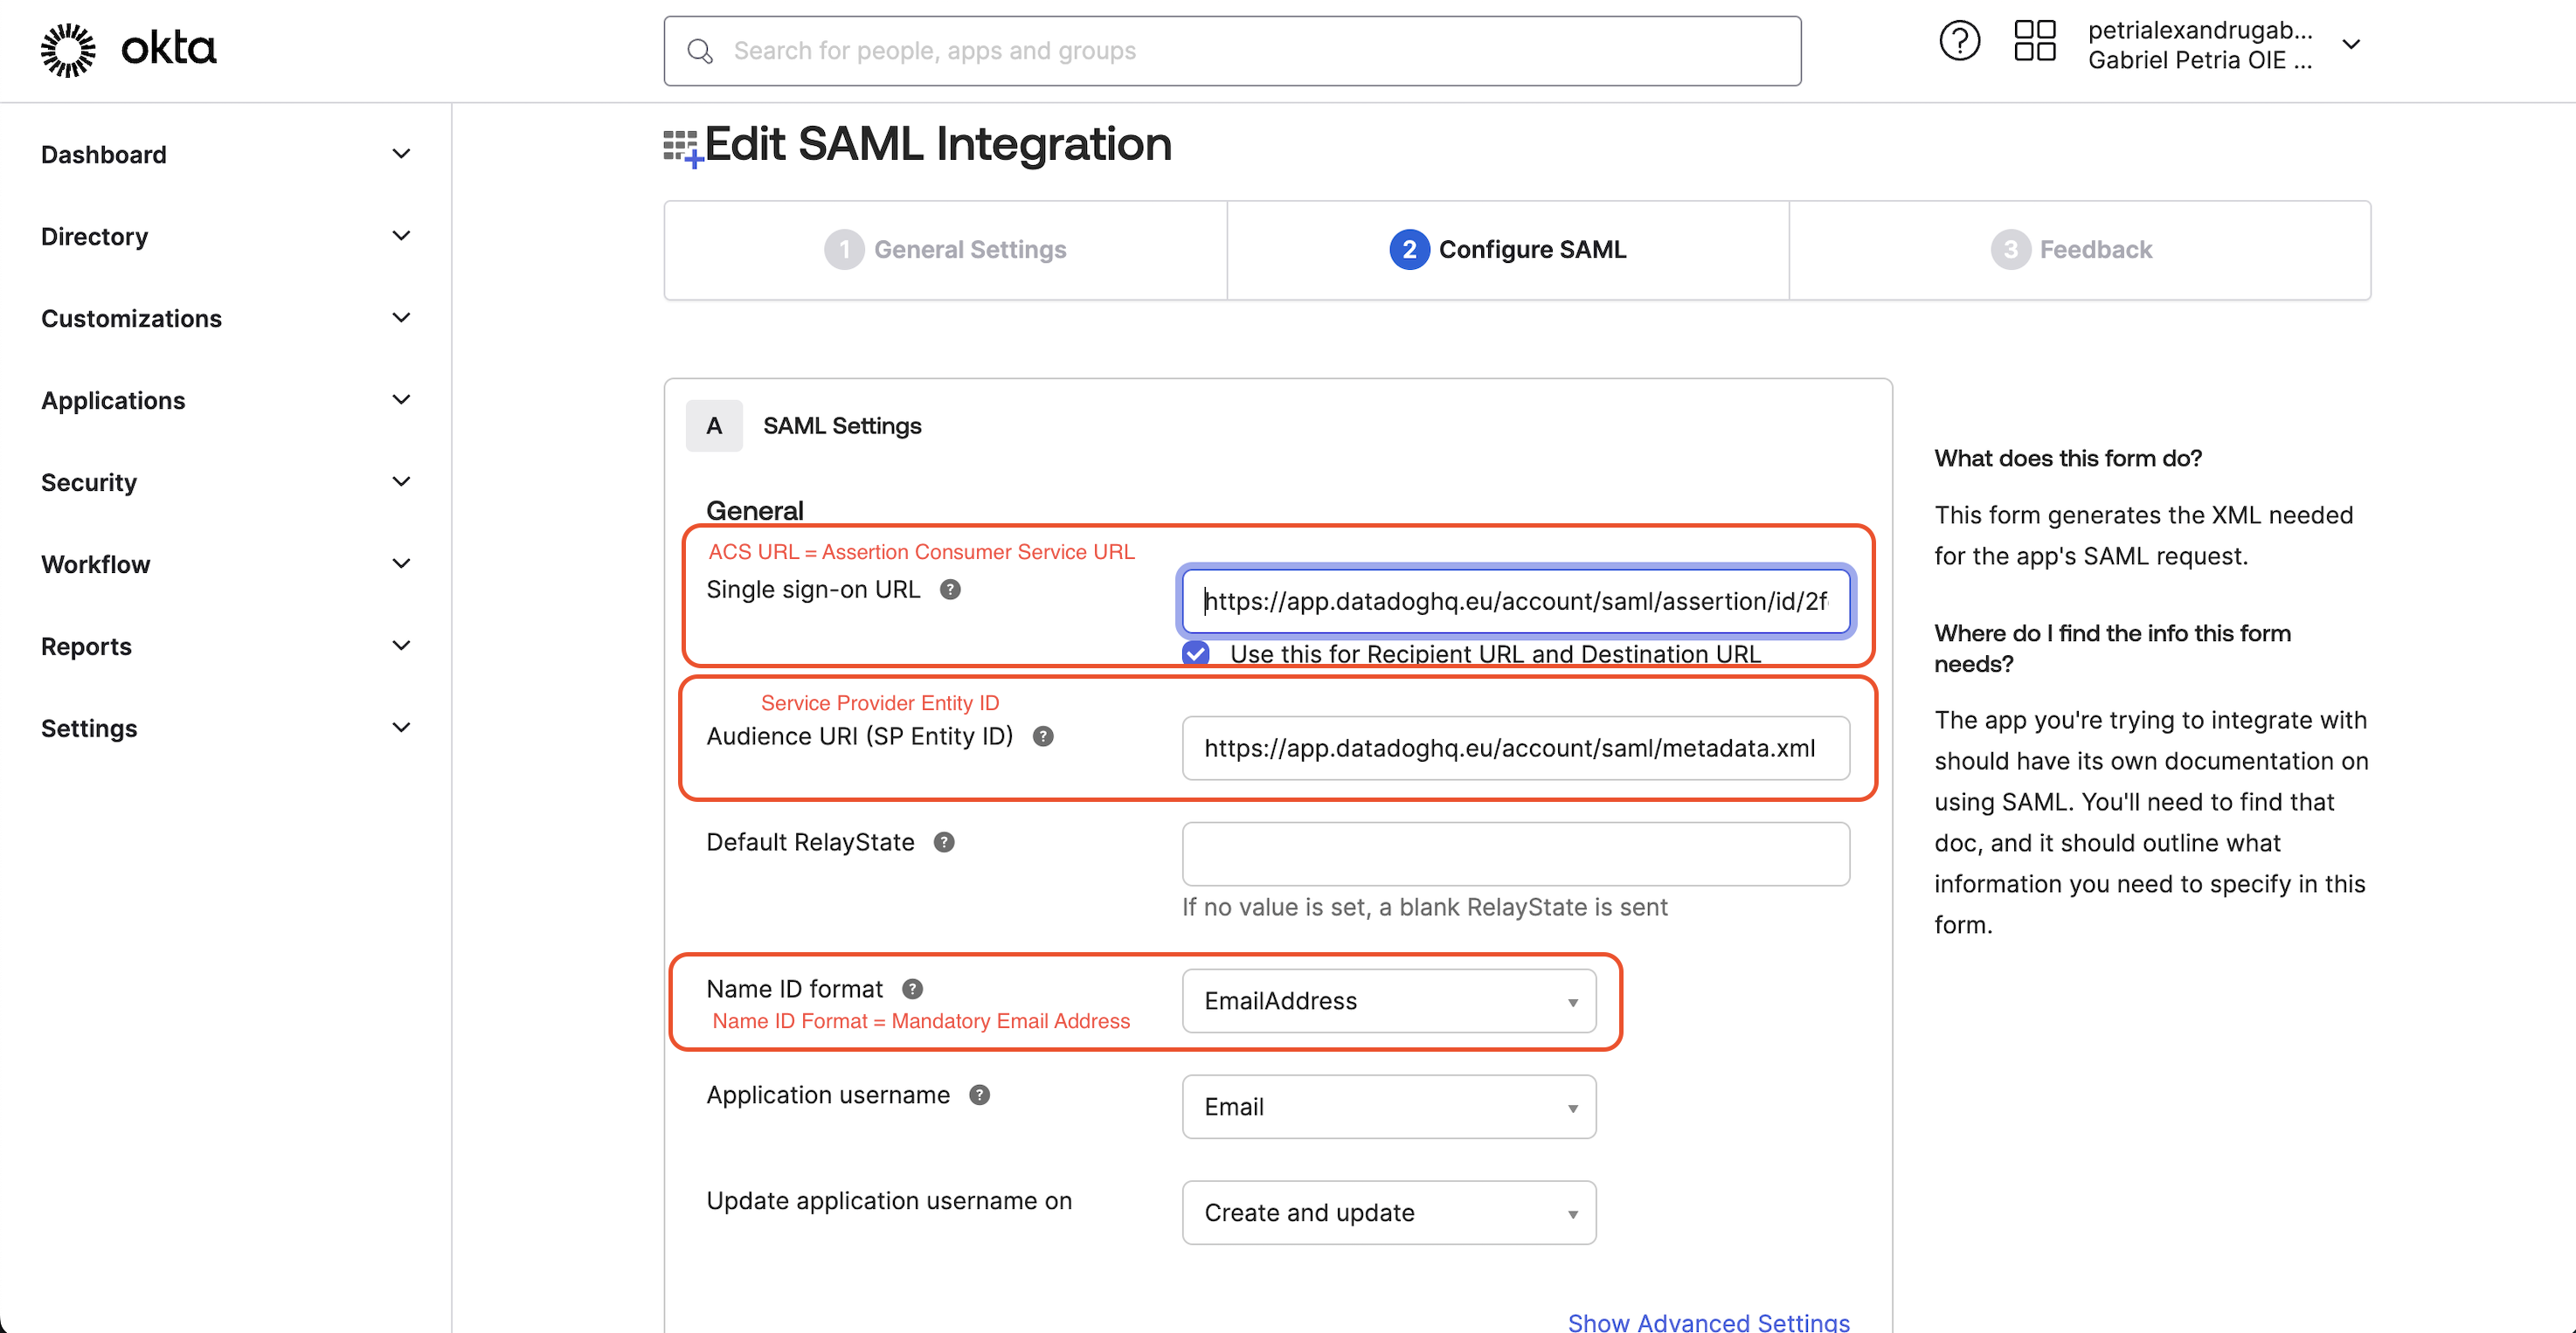The image size is (2576, 1333).
Task: Click help icon next to Default RelayState
Action: pos(943,842)
